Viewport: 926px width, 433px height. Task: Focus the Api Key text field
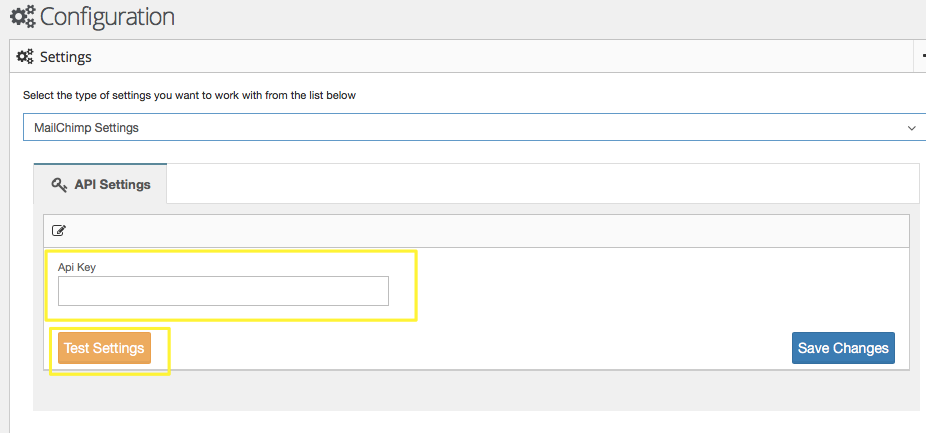223,291
